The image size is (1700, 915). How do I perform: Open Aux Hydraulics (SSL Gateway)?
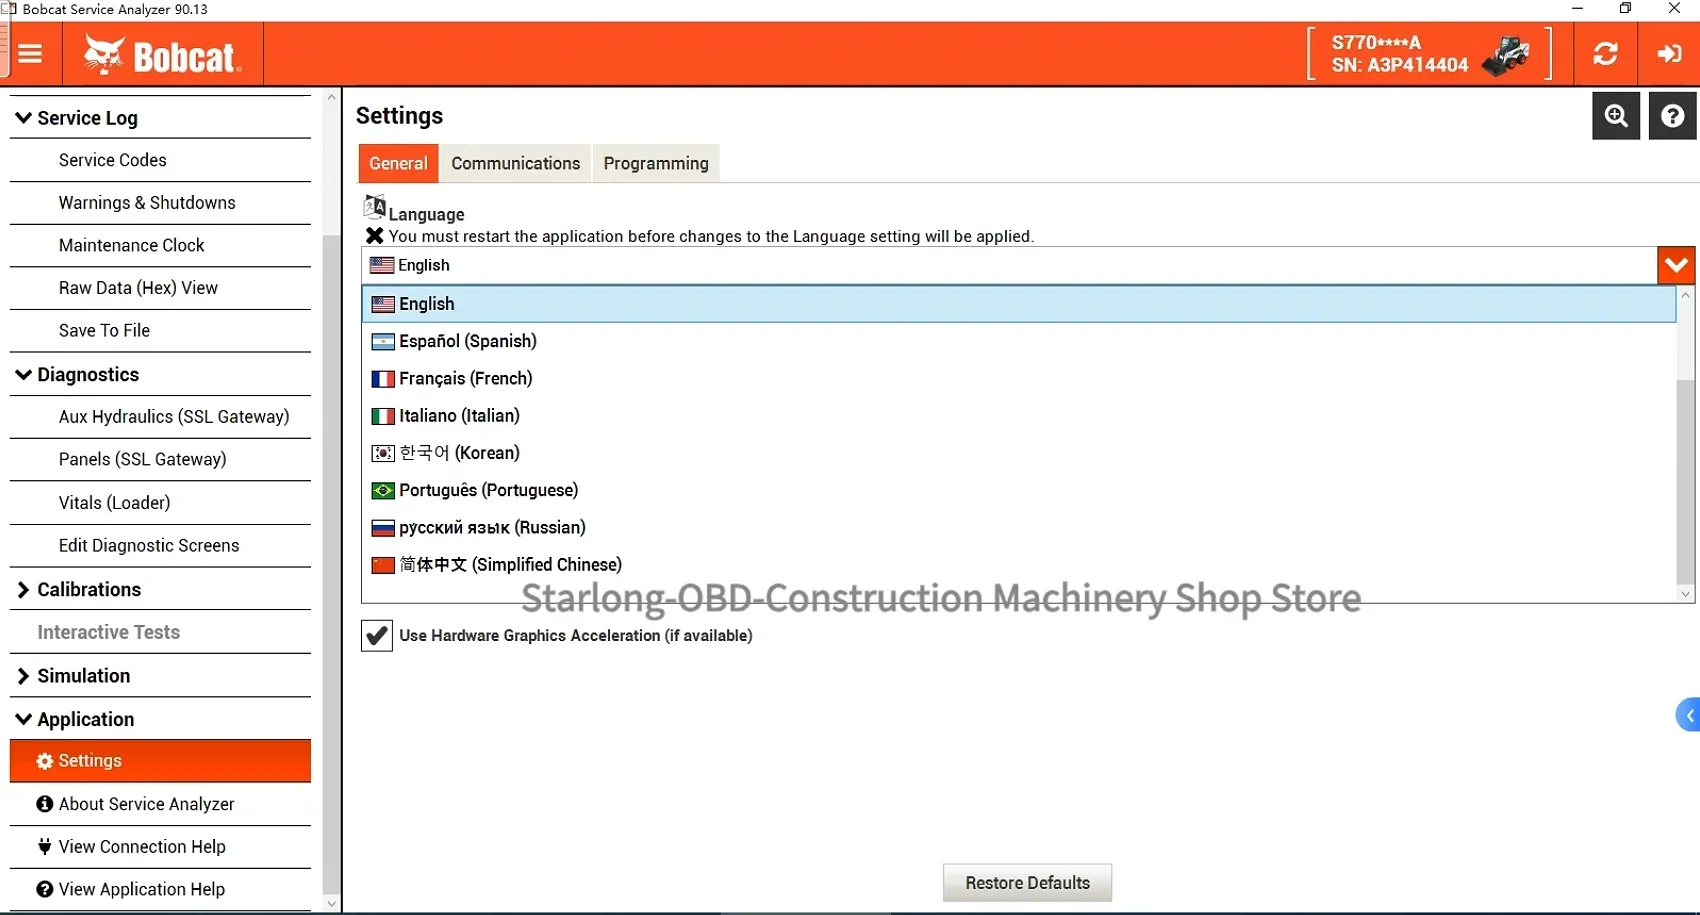pyautogui.click(x=160, y=417)
